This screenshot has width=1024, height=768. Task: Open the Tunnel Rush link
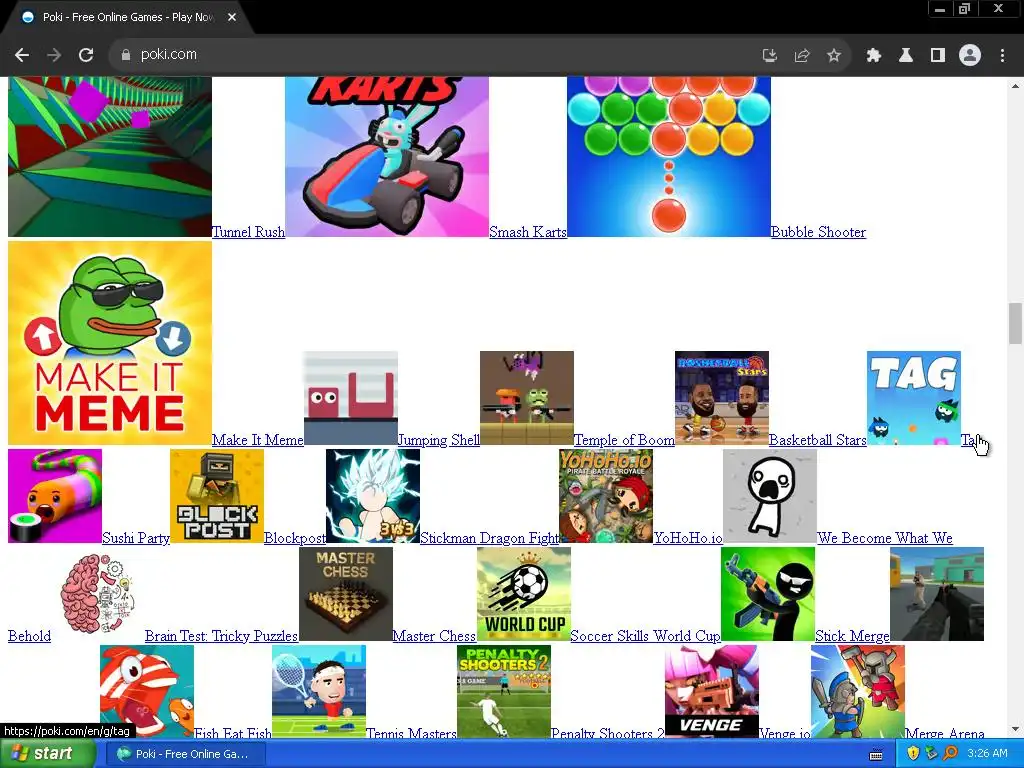248,232
